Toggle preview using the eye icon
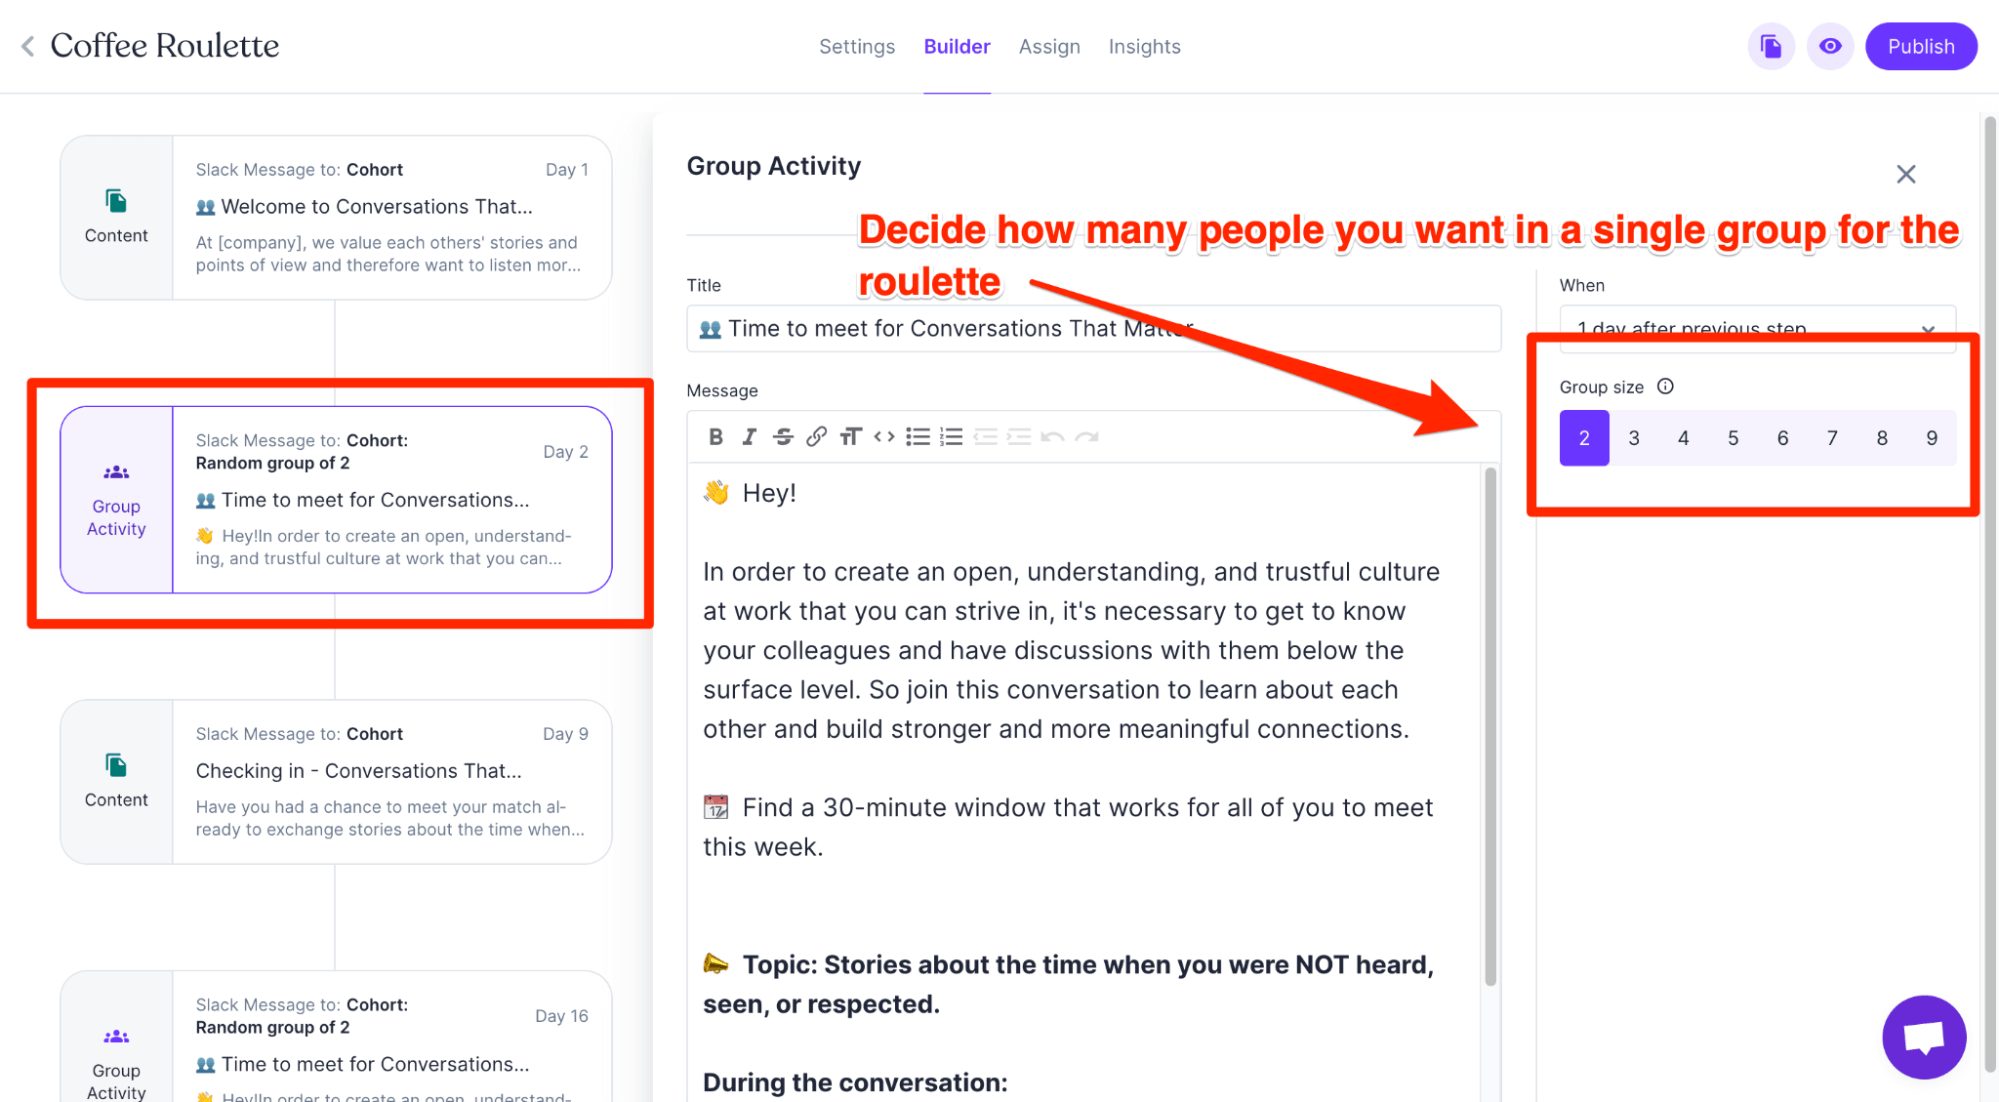Screen dimensions: 1999x1102 click(x=1830, y=47)
